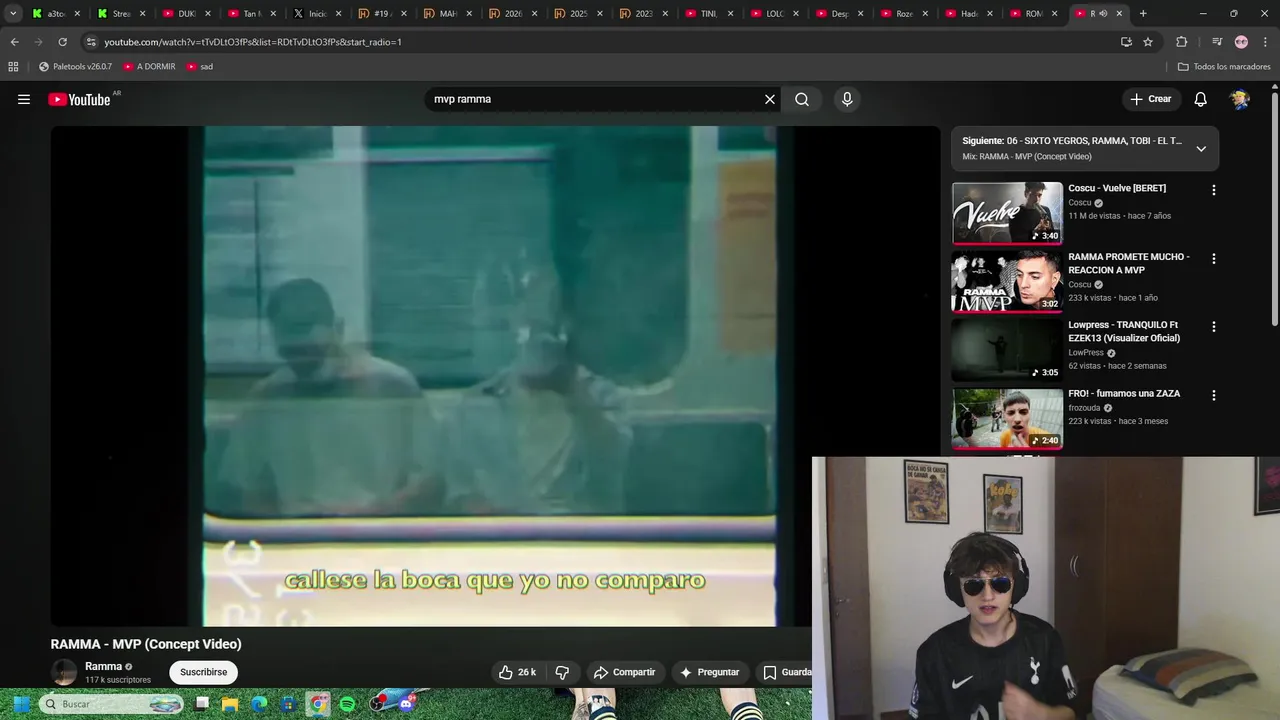This screenshot has width=1280, height=720.
Task: Open the A DORMIR bookmark
Action: coord(149,66)
